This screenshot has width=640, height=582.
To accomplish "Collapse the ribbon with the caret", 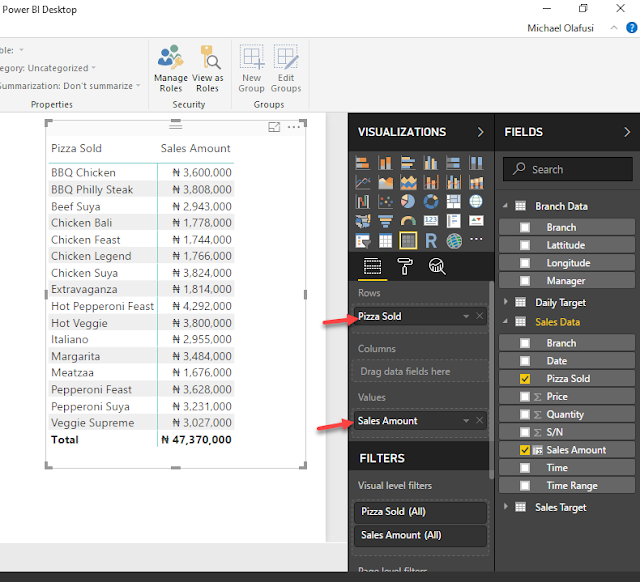I will click(x=614, y=28).
